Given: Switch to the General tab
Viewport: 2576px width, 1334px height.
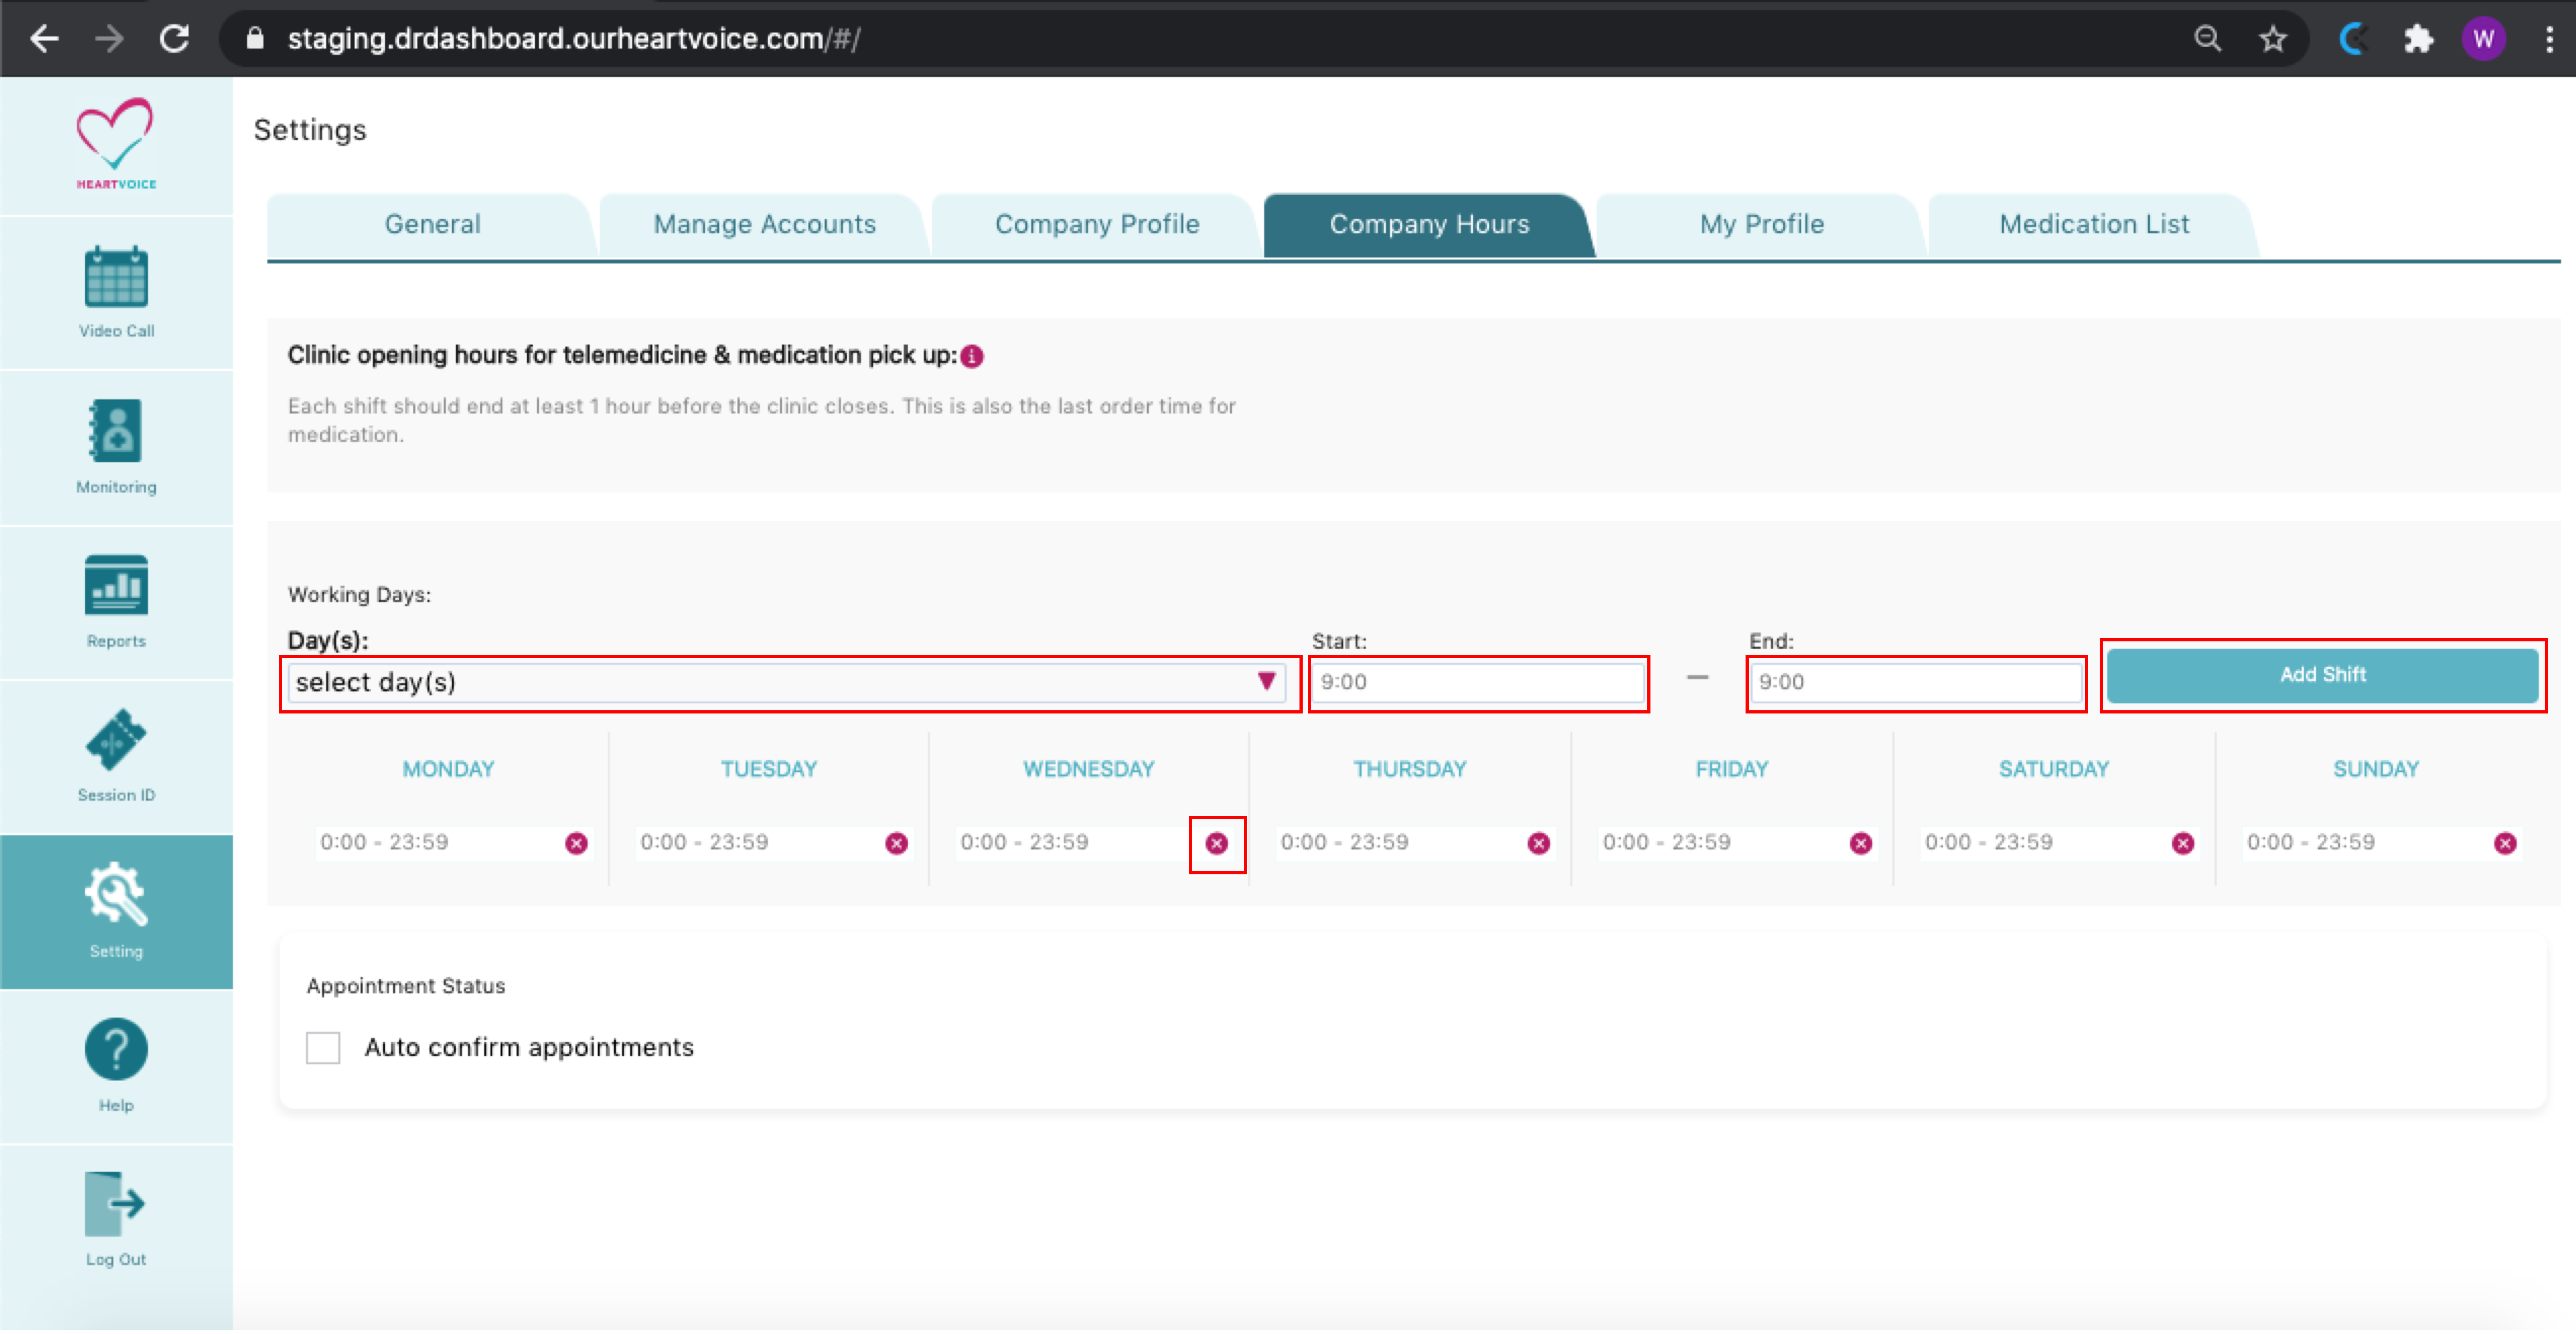Looking at the screenshot, I should [432, 225].
